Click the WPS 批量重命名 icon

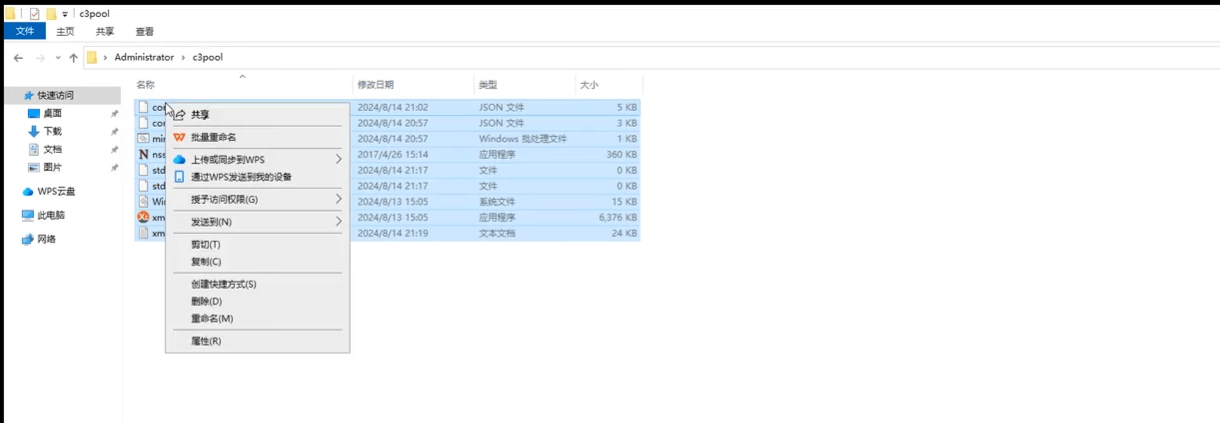point(179,137)
